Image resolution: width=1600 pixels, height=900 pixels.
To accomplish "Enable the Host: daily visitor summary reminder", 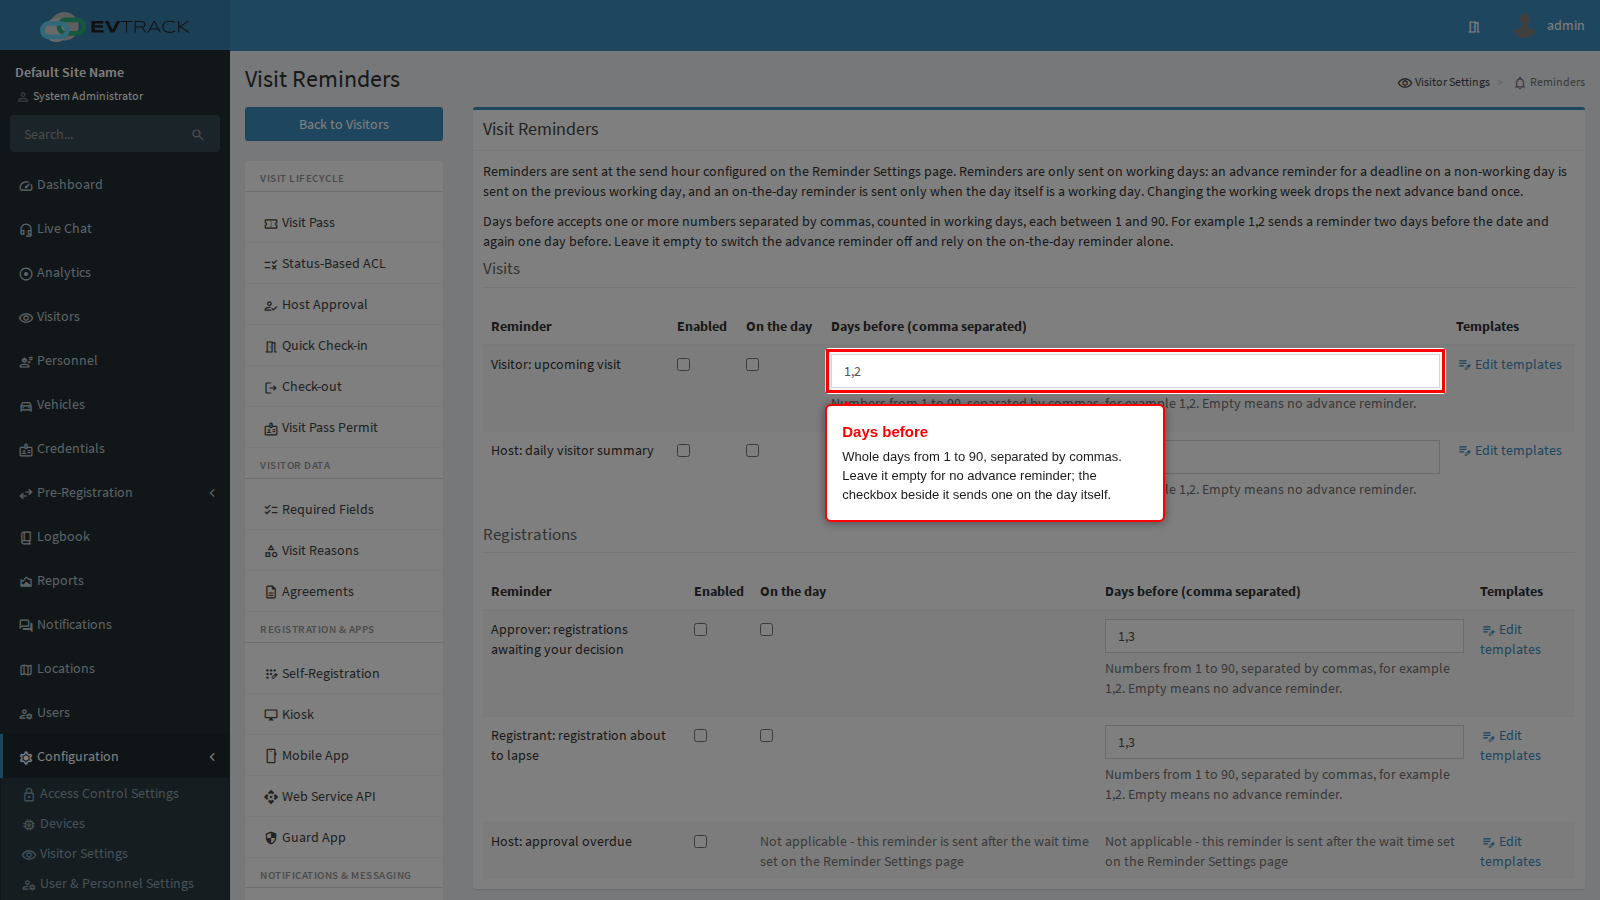I will [684, 451].
